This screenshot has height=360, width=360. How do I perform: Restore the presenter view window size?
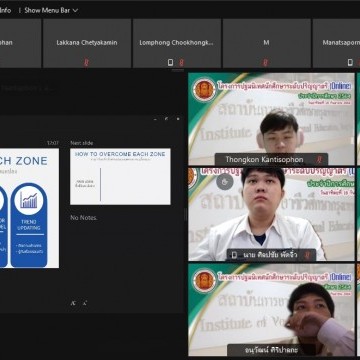[166, 119]
